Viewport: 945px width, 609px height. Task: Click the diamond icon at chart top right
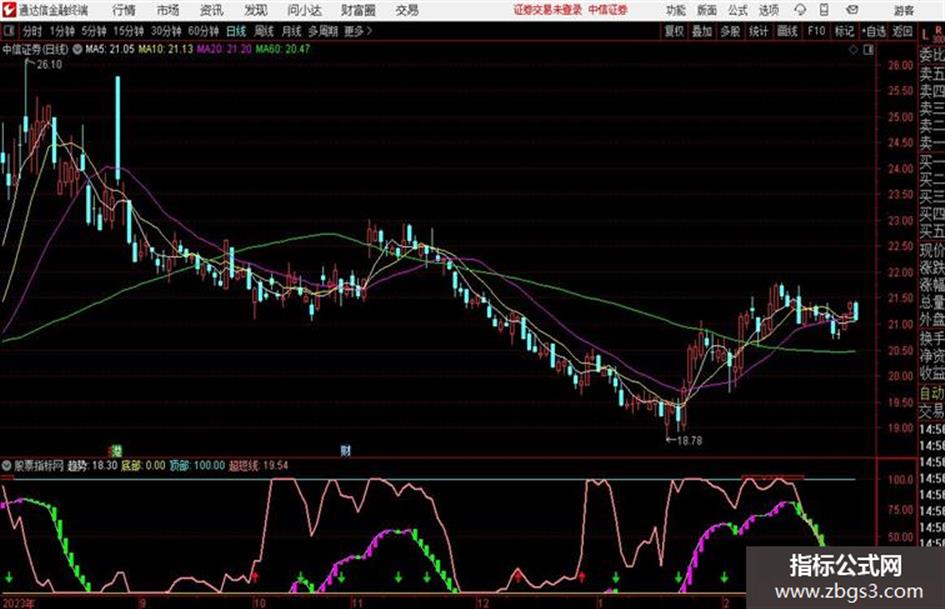click(853, 50)
